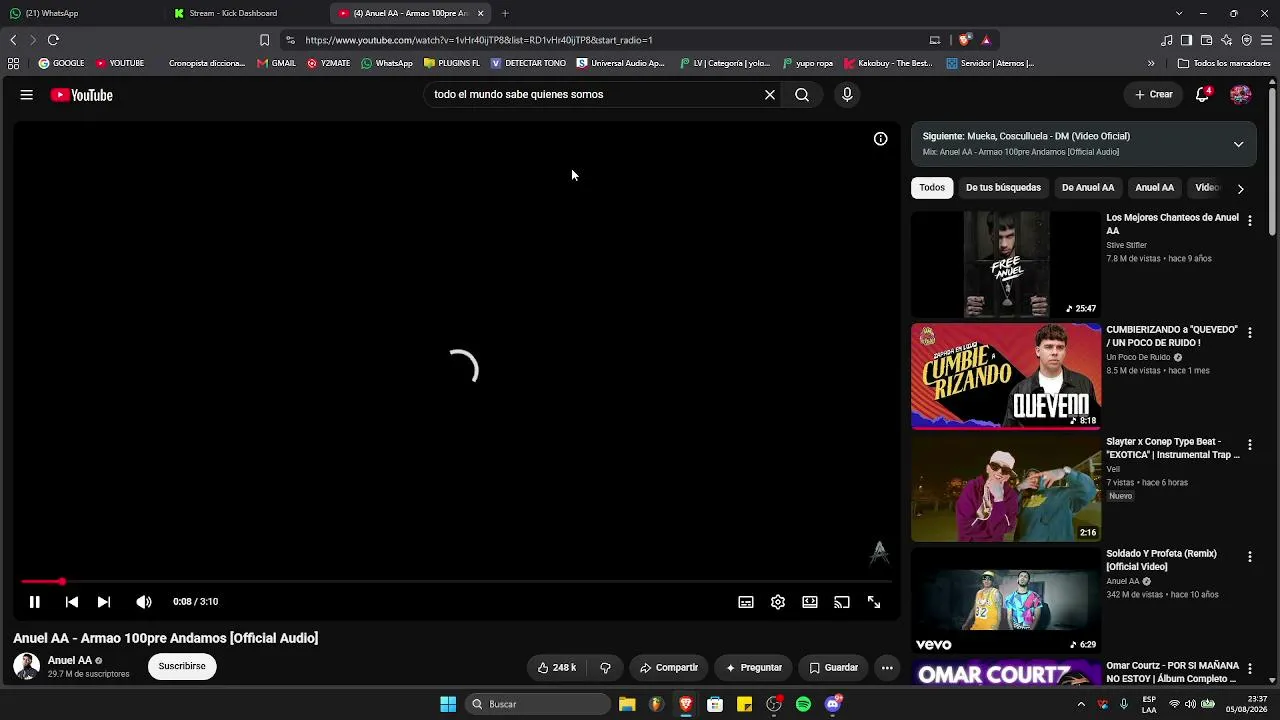Open YouTube notifications bell
Image resolution: width=1280 pixels, height=720 pixels.
pos(1203,95)
